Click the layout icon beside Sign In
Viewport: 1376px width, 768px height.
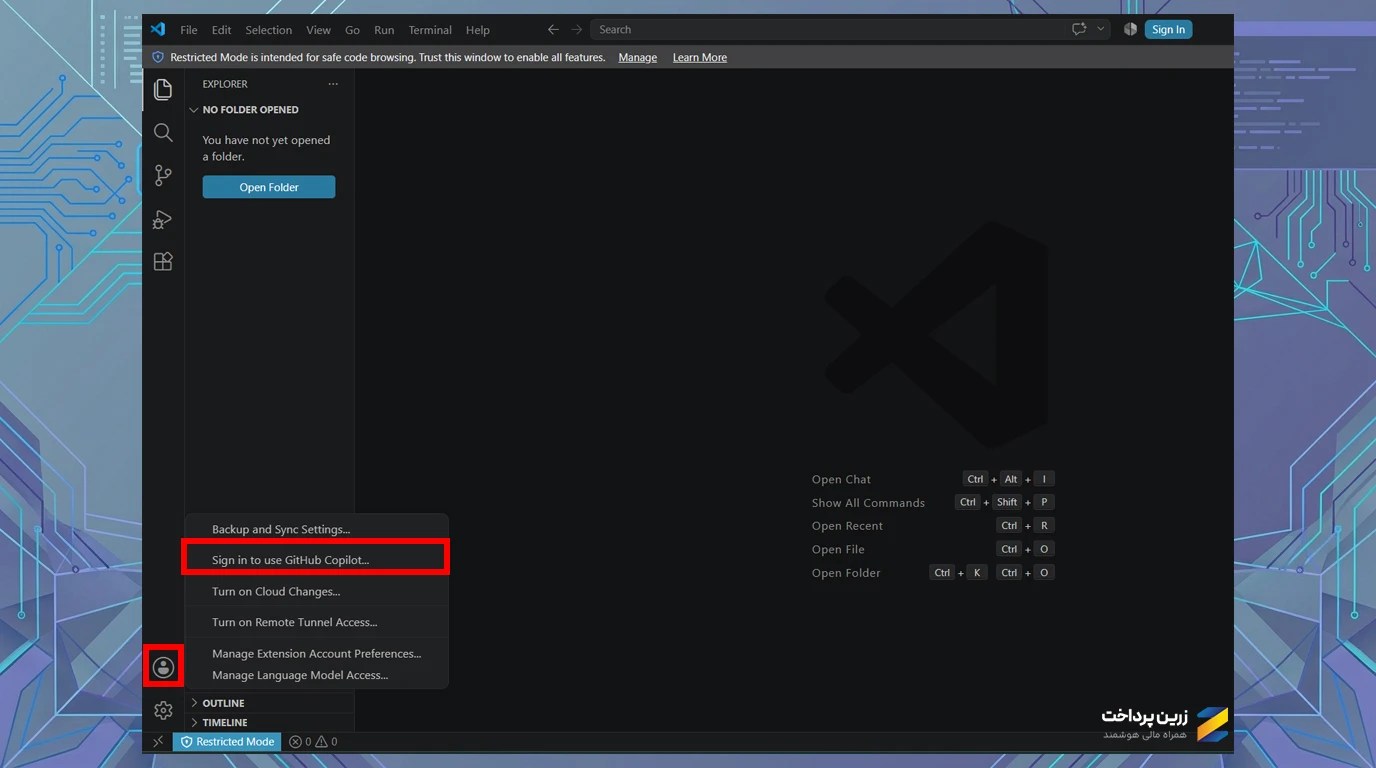pyautogui.click(x=1130, y=29)
